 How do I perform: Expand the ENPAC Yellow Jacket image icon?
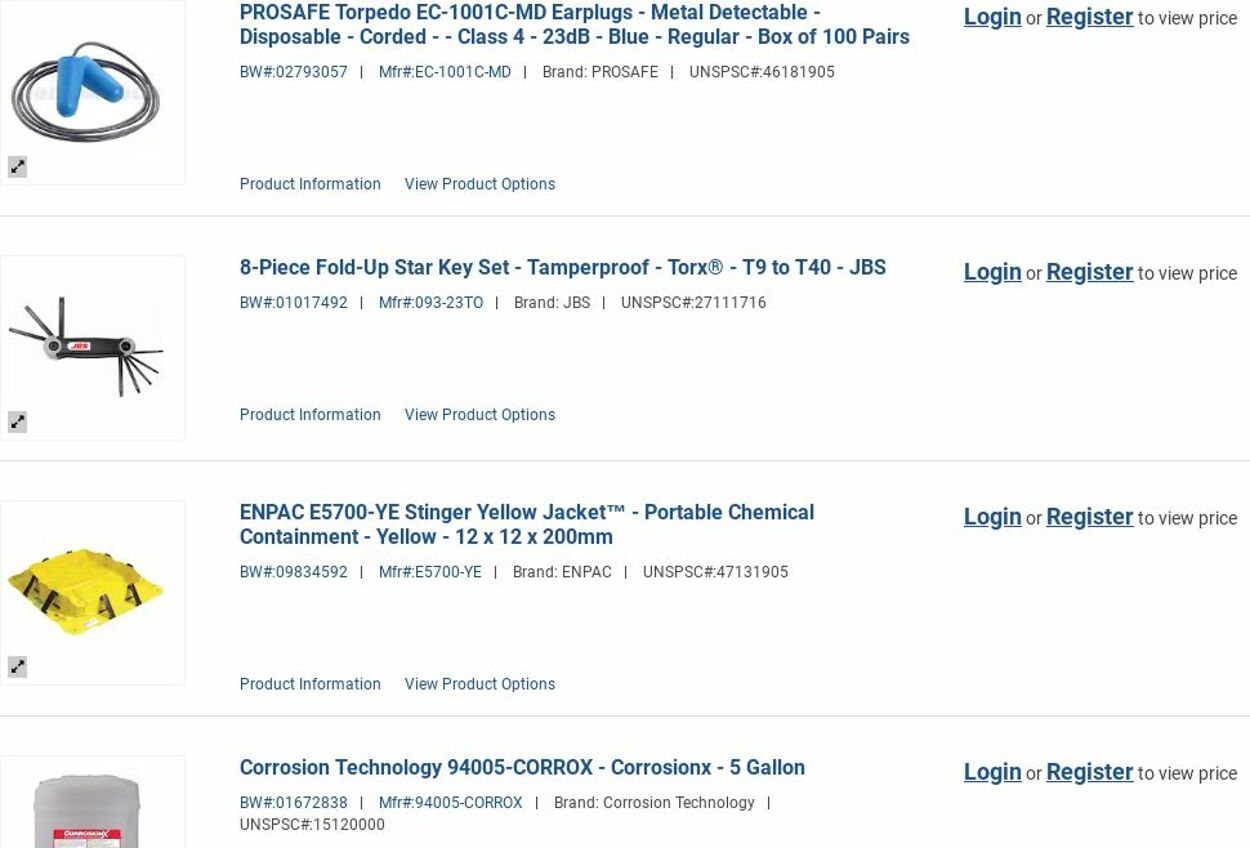pos(18,667)
